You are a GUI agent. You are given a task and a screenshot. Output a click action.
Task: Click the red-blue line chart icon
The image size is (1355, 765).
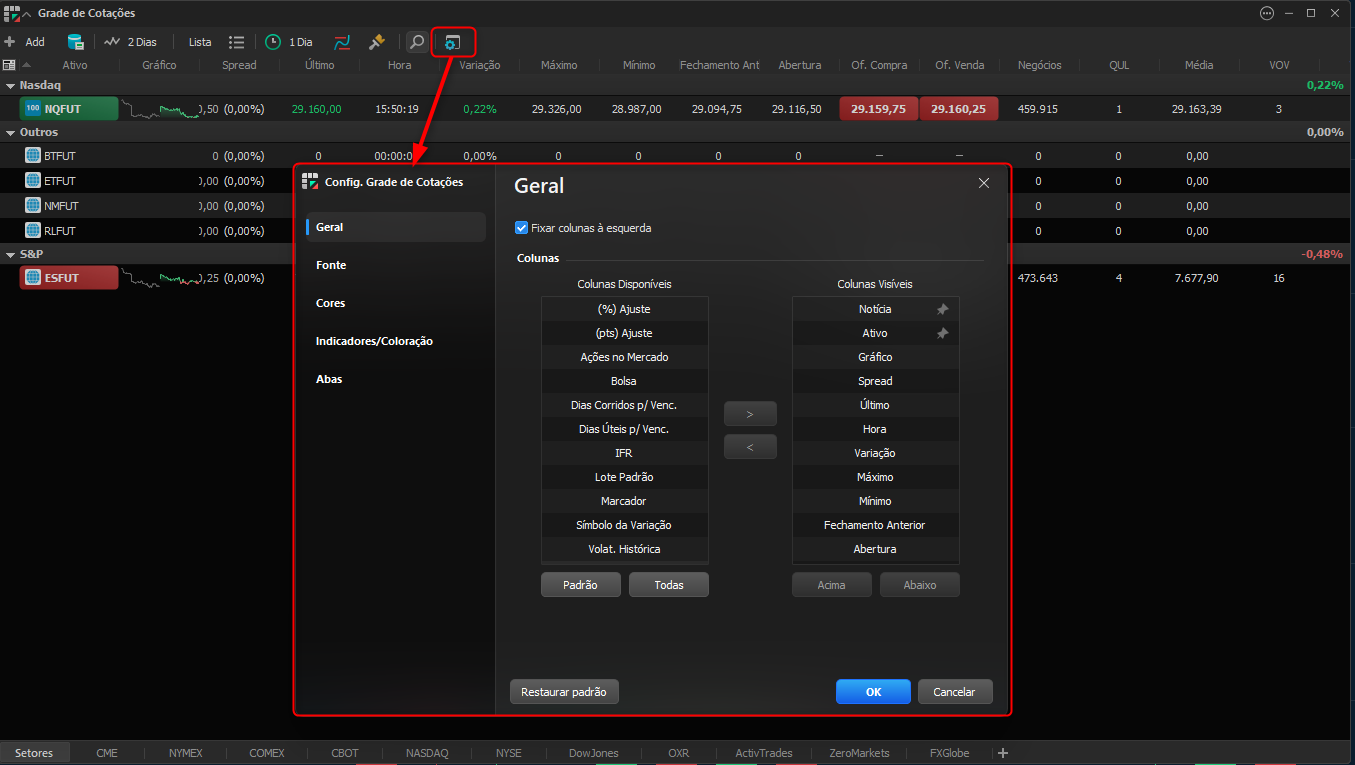pos(342,42)
